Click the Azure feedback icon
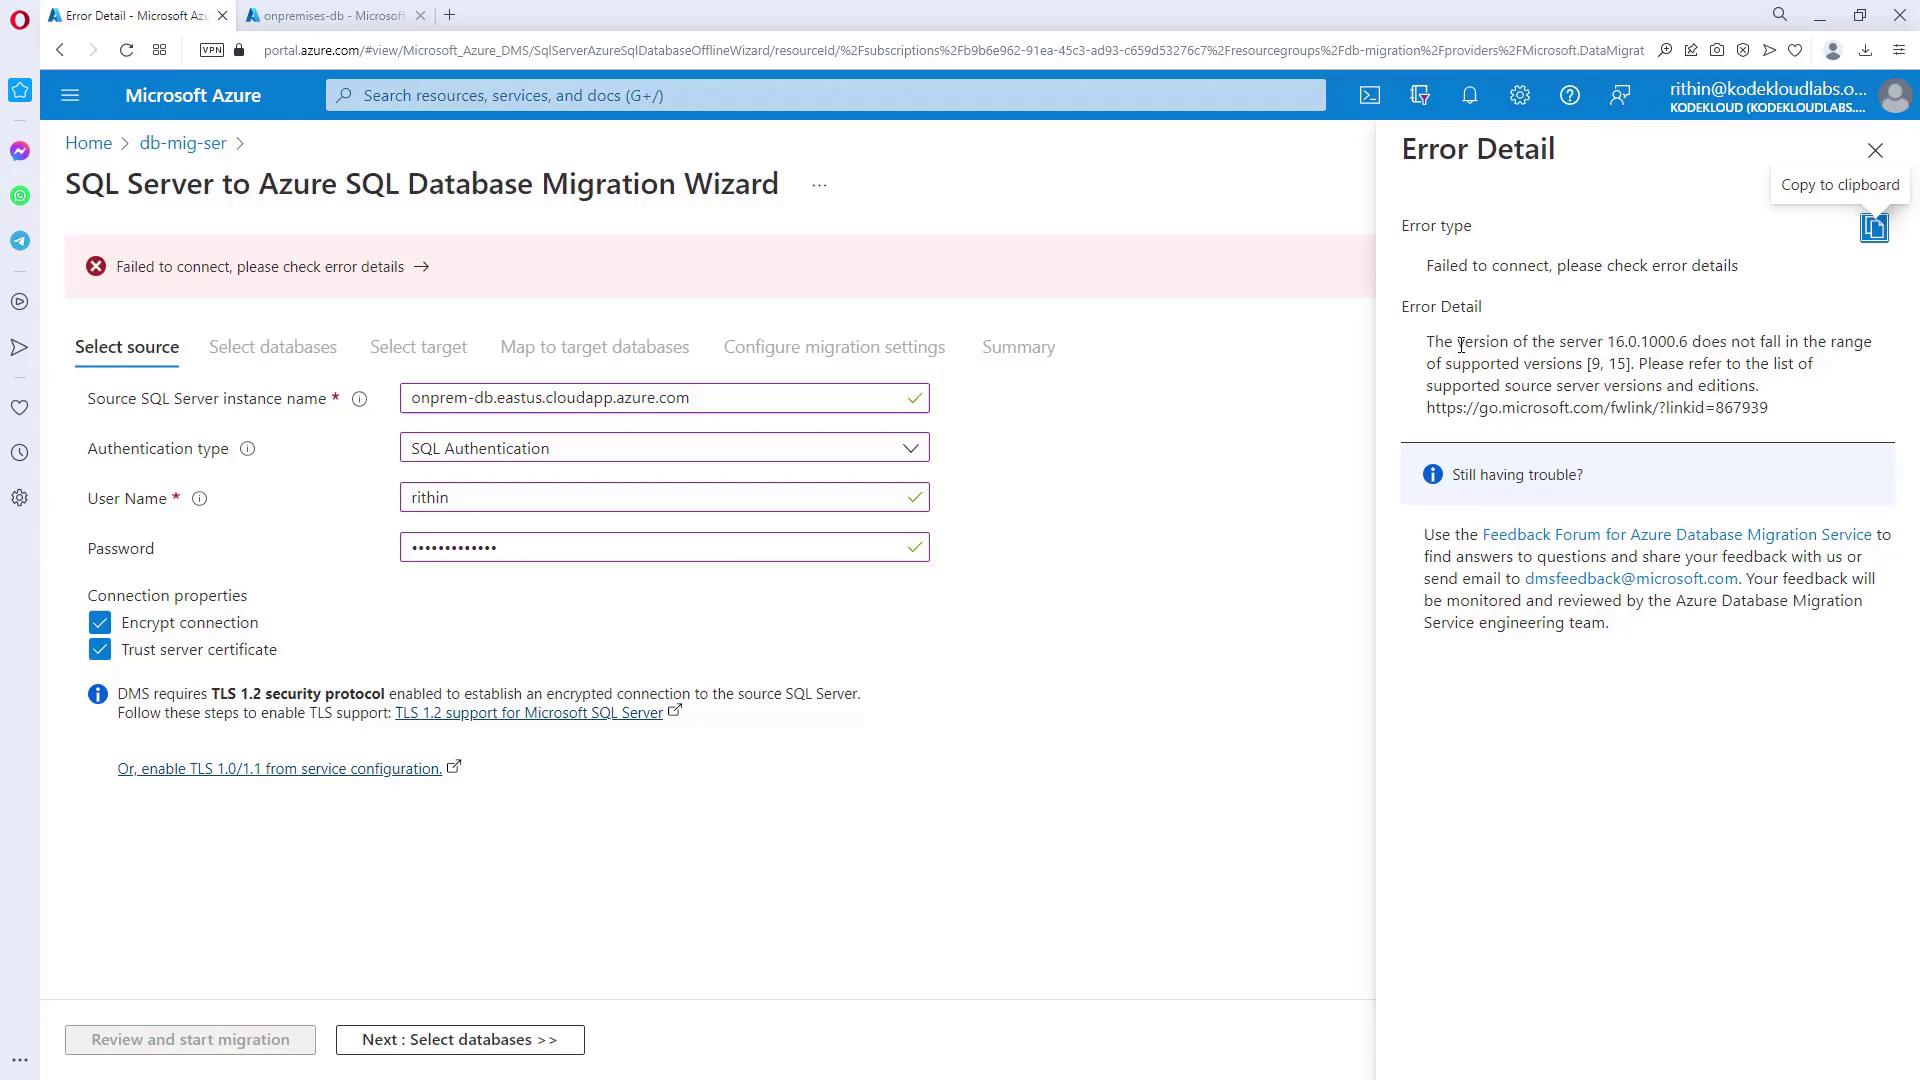 click(x=1619, y=95)
